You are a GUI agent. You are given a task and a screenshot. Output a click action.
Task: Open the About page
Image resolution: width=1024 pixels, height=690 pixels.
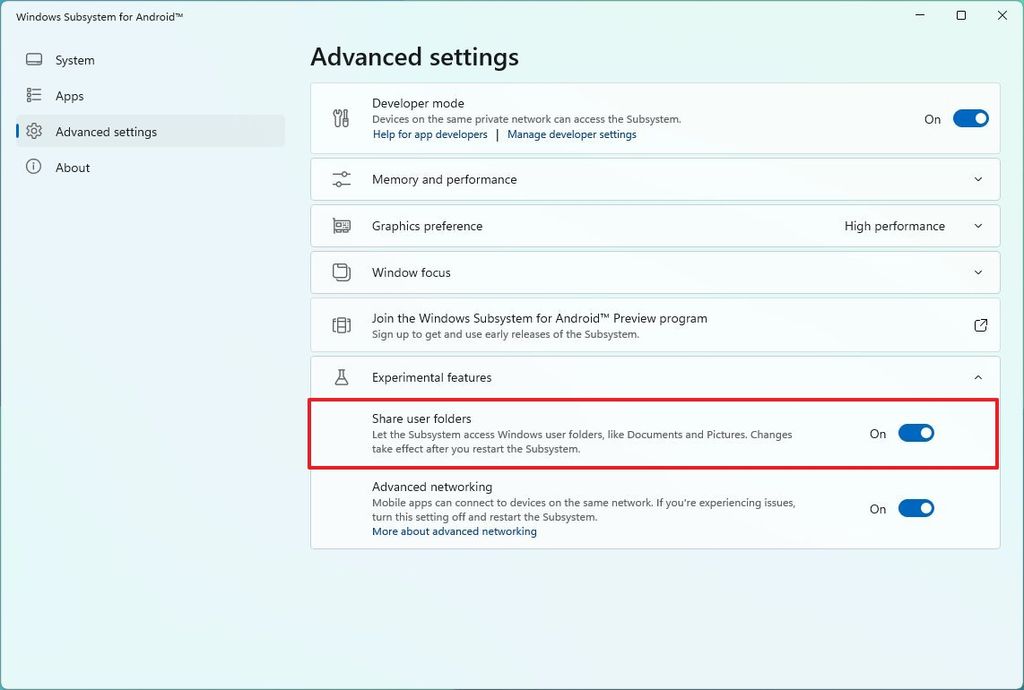pos(71,167)
